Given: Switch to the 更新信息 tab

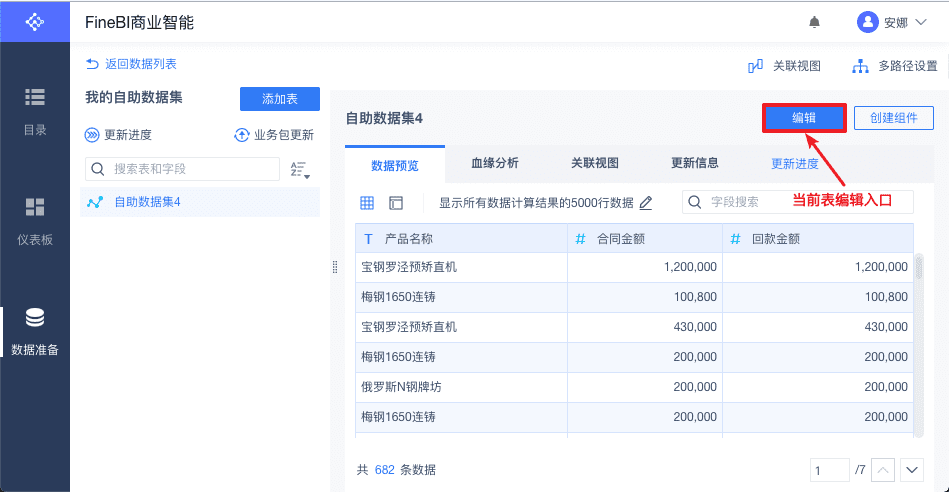Looking at the screenshot, I should click(694, 163).
